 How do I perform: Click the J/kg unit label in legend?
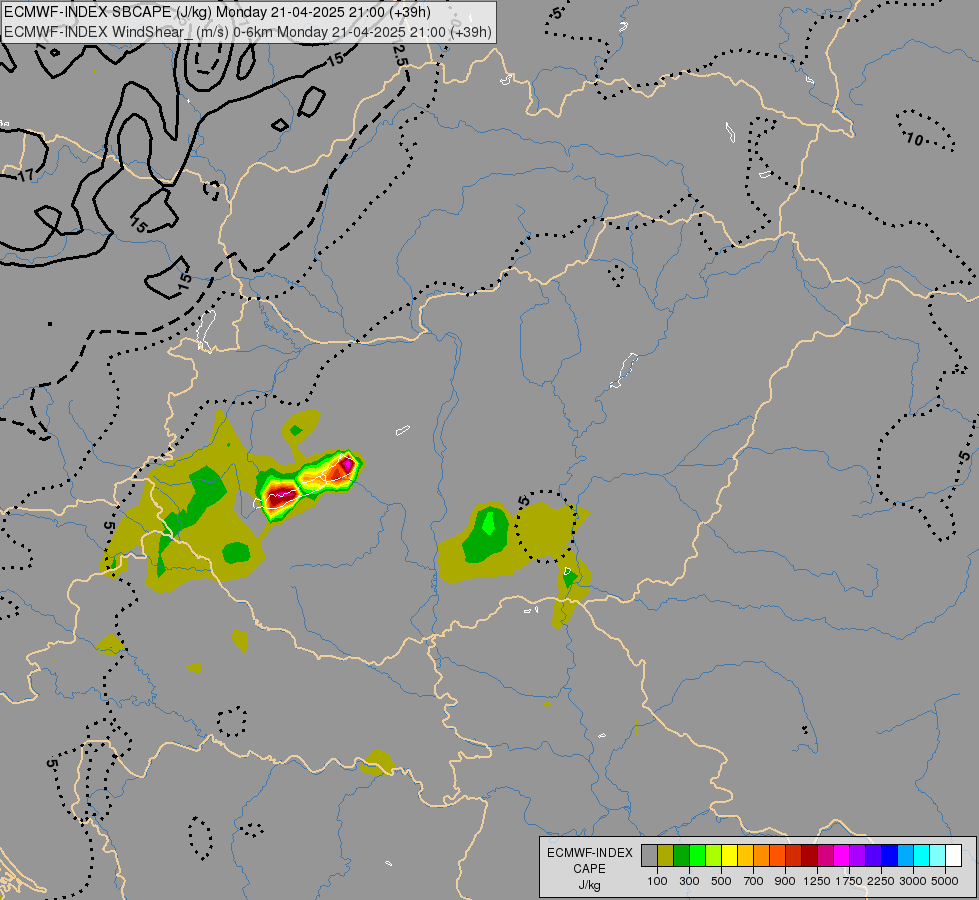[x=589, y=885]
